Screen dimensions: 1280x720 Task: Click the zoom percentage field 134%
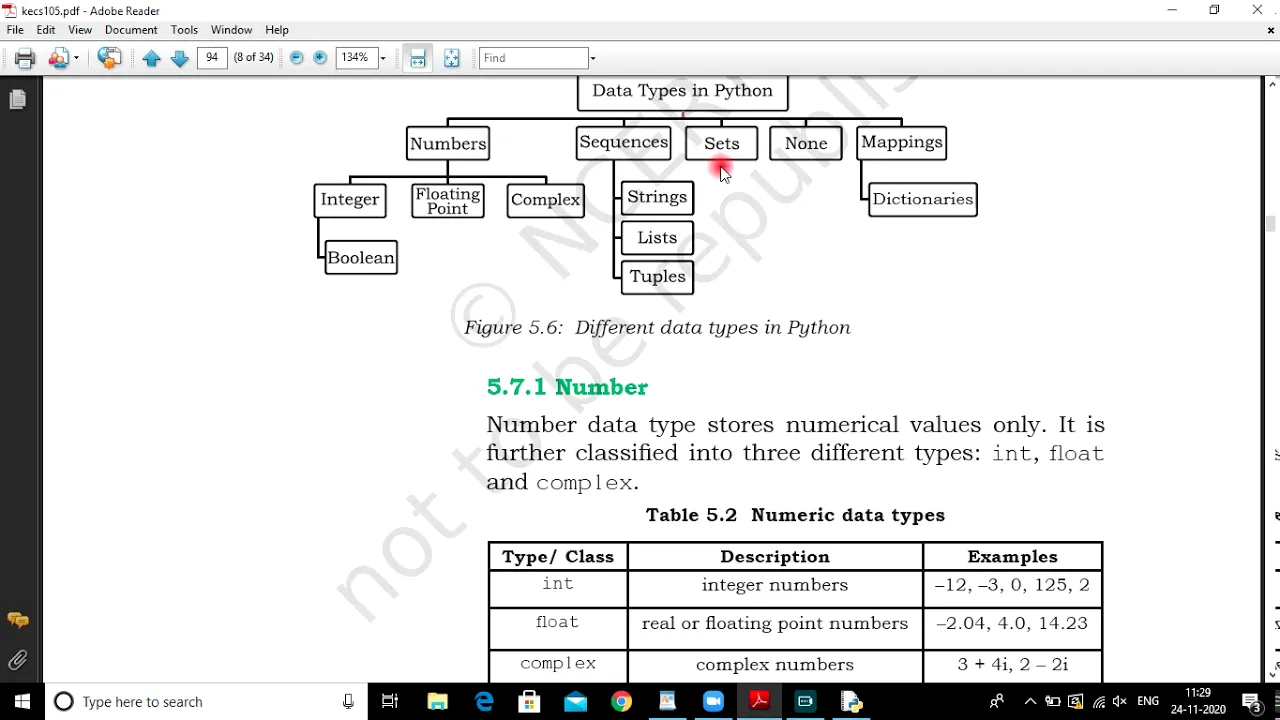356,58
